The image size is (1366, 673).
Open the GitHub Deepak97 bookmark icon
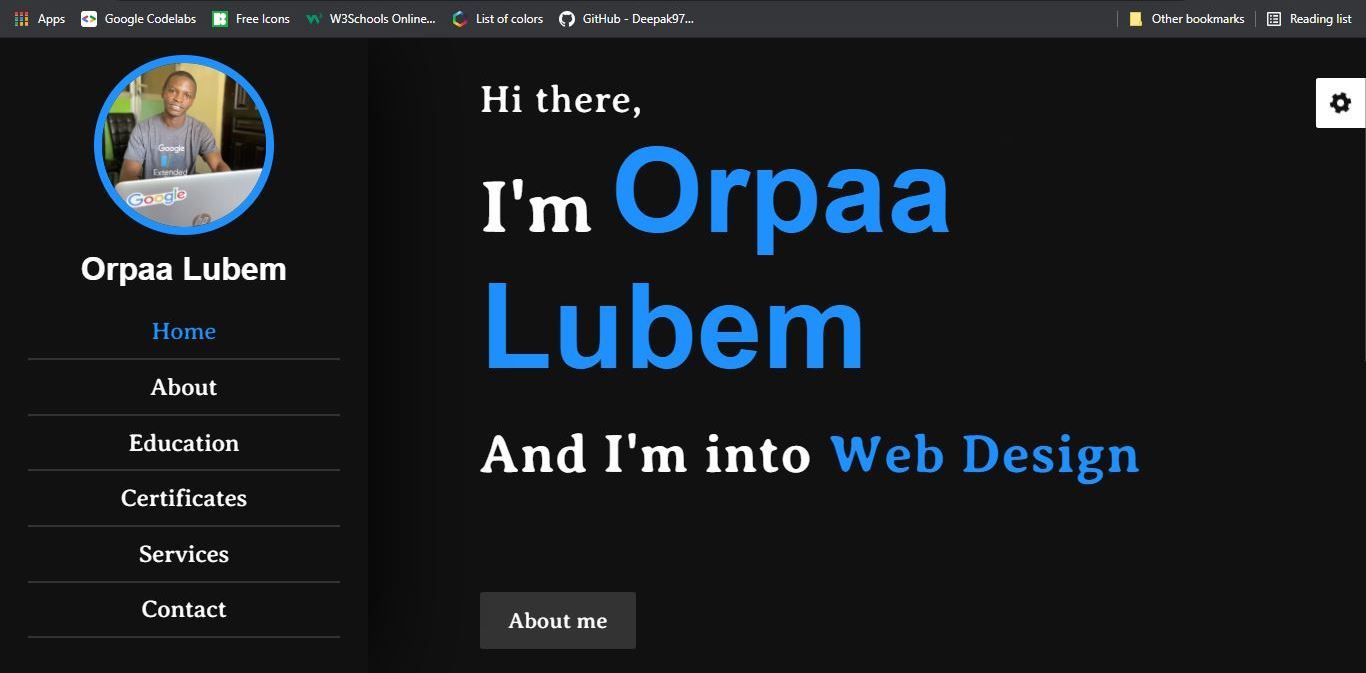pos(567,18)
